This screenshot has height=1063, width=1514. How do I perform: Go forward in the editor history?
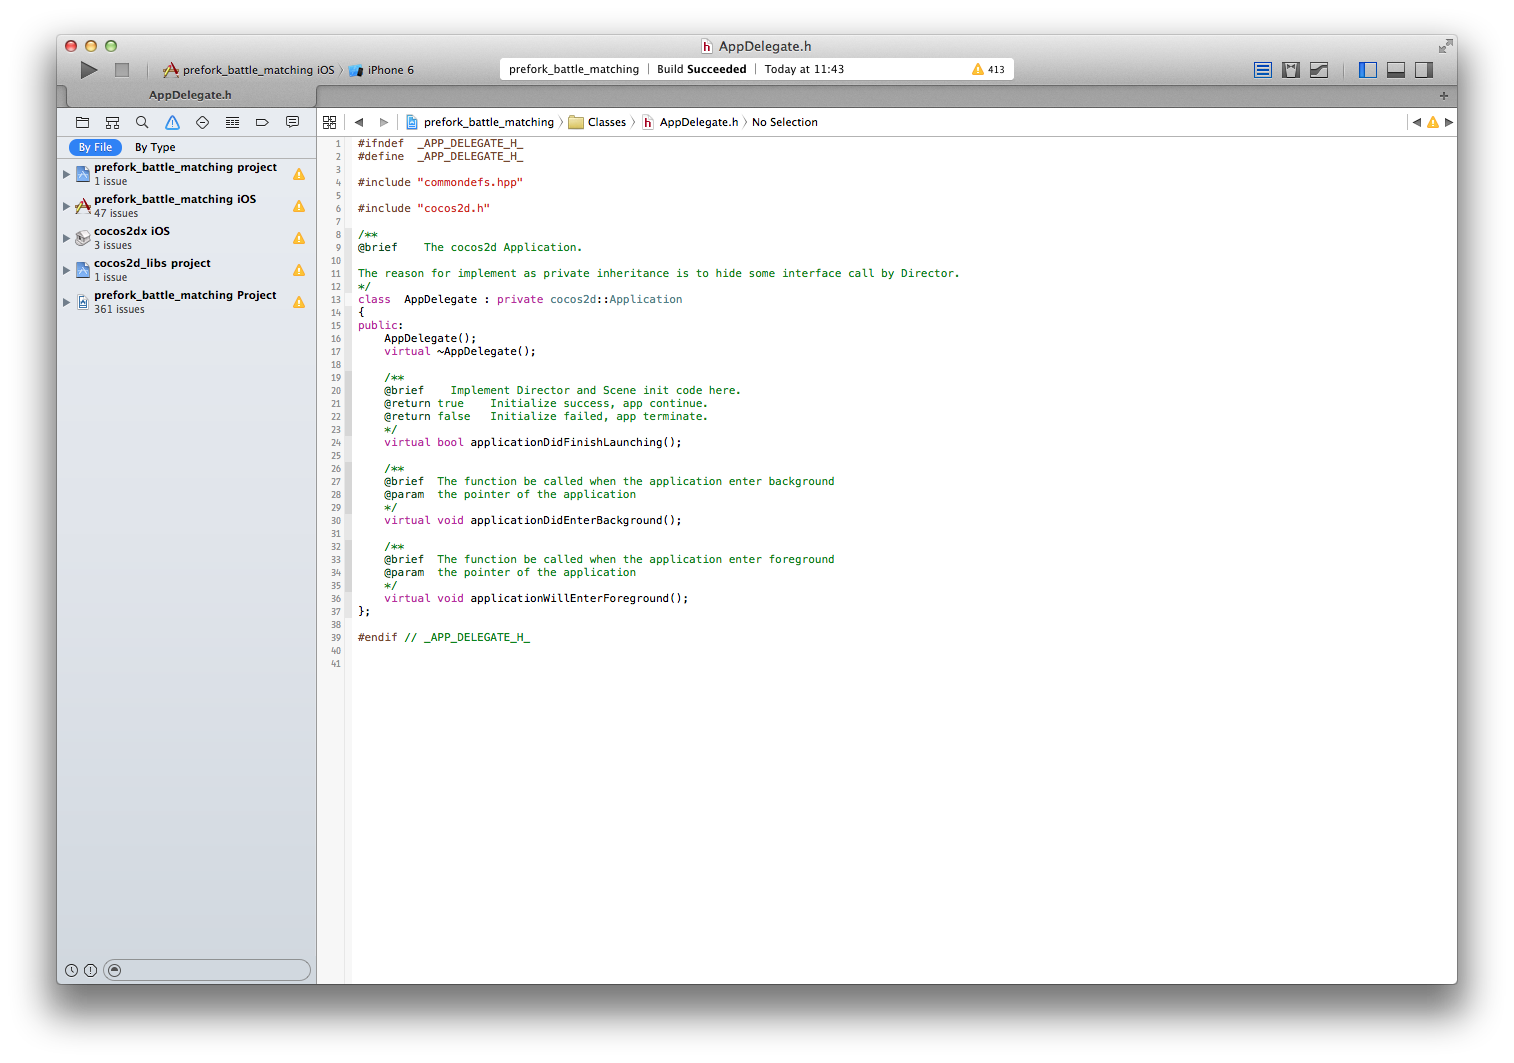[384, 122]
